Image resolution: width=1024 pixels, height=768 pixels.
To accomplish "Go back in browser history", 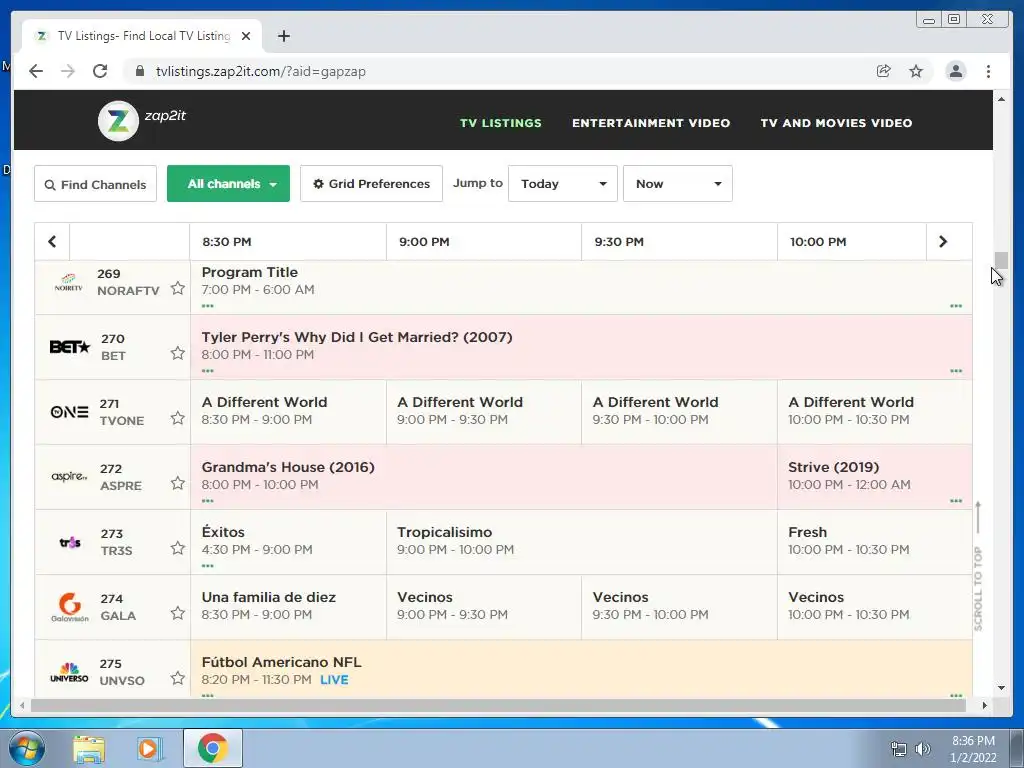I will [36, 71].
